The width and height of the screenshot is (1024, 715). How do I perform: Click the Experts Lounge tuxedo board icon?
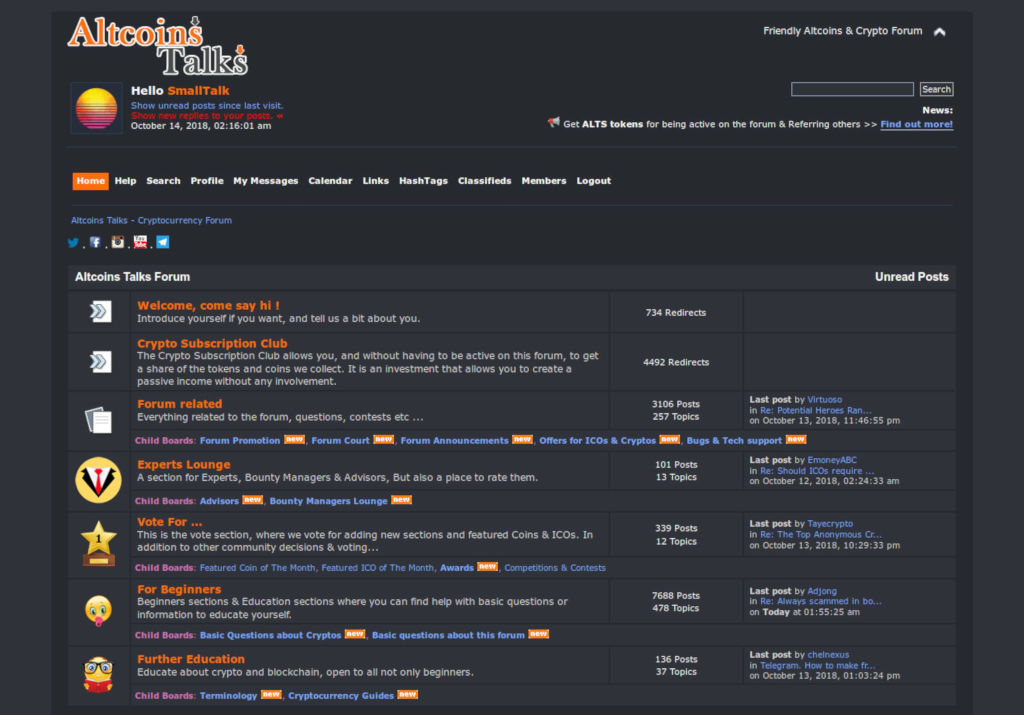point(99,480)
